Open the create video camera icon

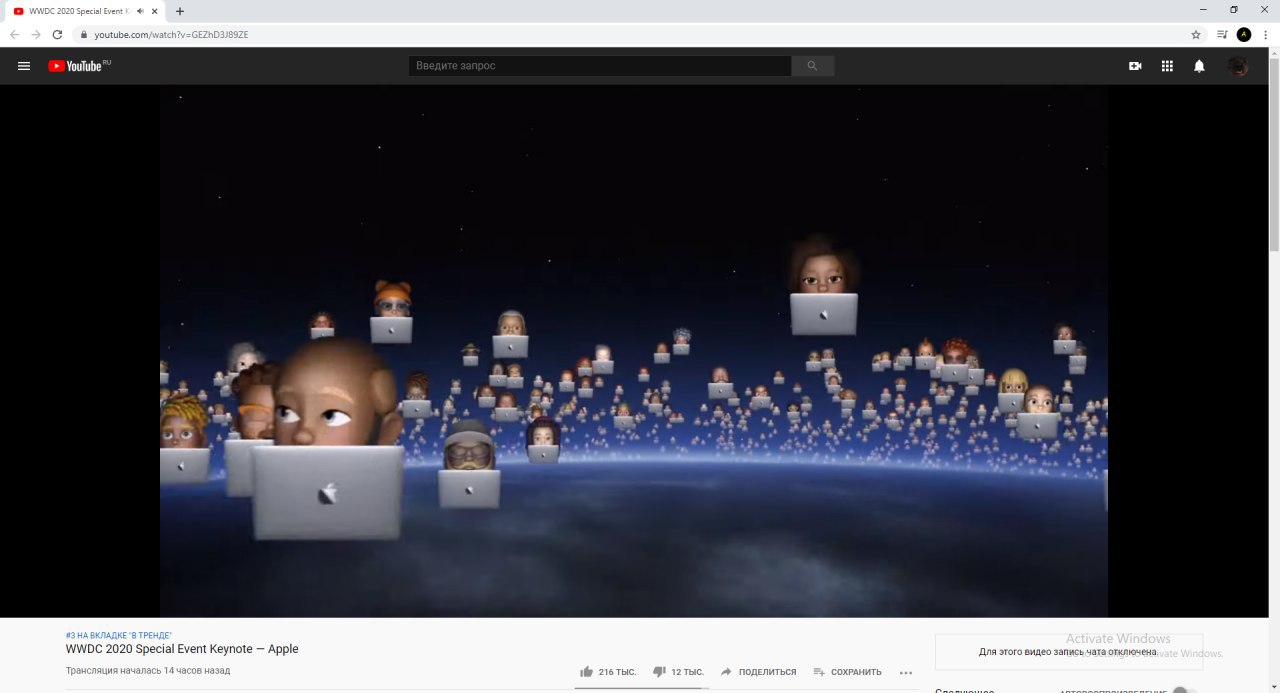click(1135, 66)
